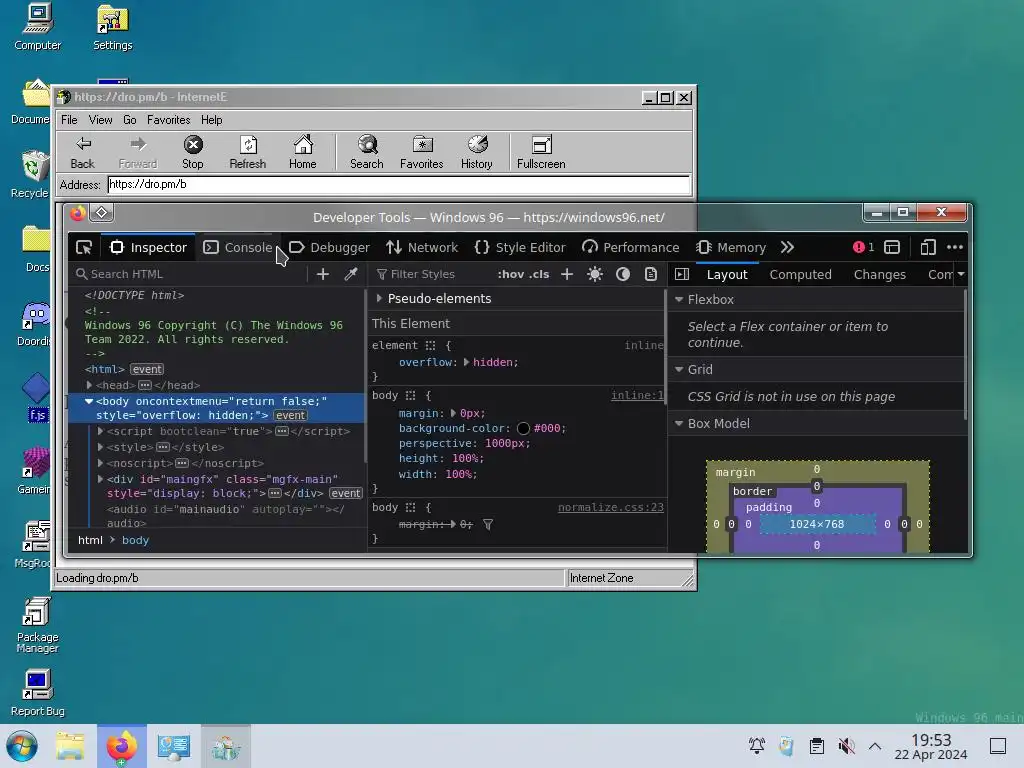
Task: Click the Search HTML field
Action: (x=189, y=274)
